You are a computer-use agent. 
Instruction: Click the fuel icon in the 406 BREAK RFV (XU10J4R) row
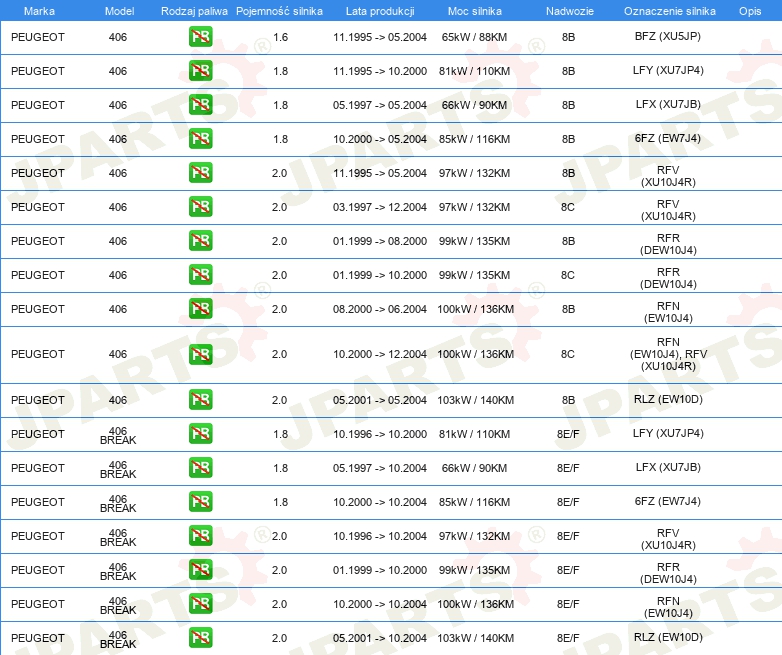(x=200, y=535)
